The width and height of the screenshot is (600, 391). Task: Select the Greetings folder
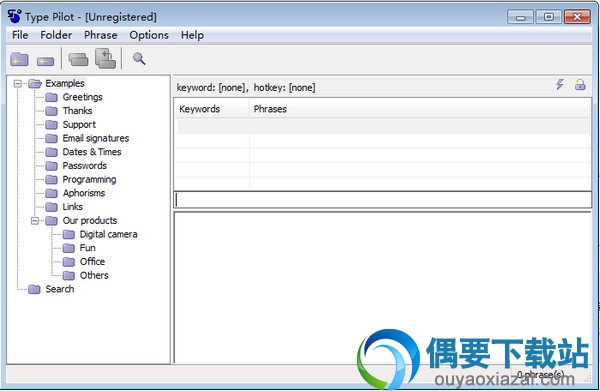[x=83, y=97]
